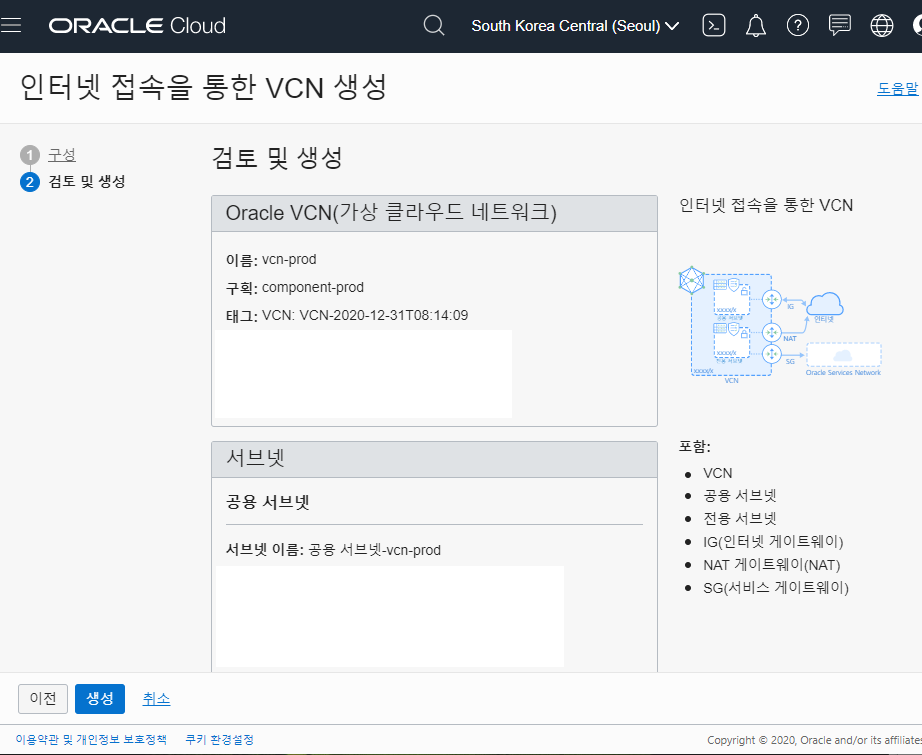Screen dimensions: 922x755
Task: Launch the Cloud Shell terminal icon
Action: 713,25
